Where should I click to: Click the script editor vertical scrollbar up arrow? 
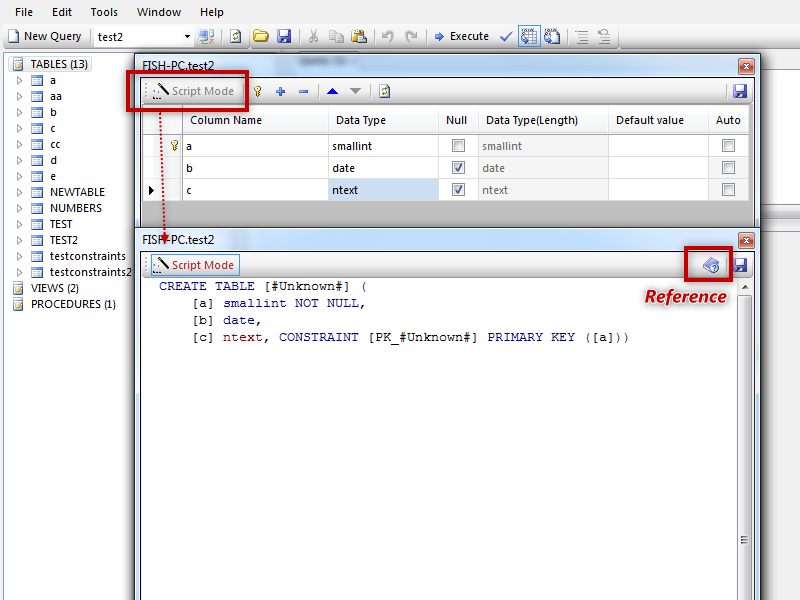click(745, 287)
